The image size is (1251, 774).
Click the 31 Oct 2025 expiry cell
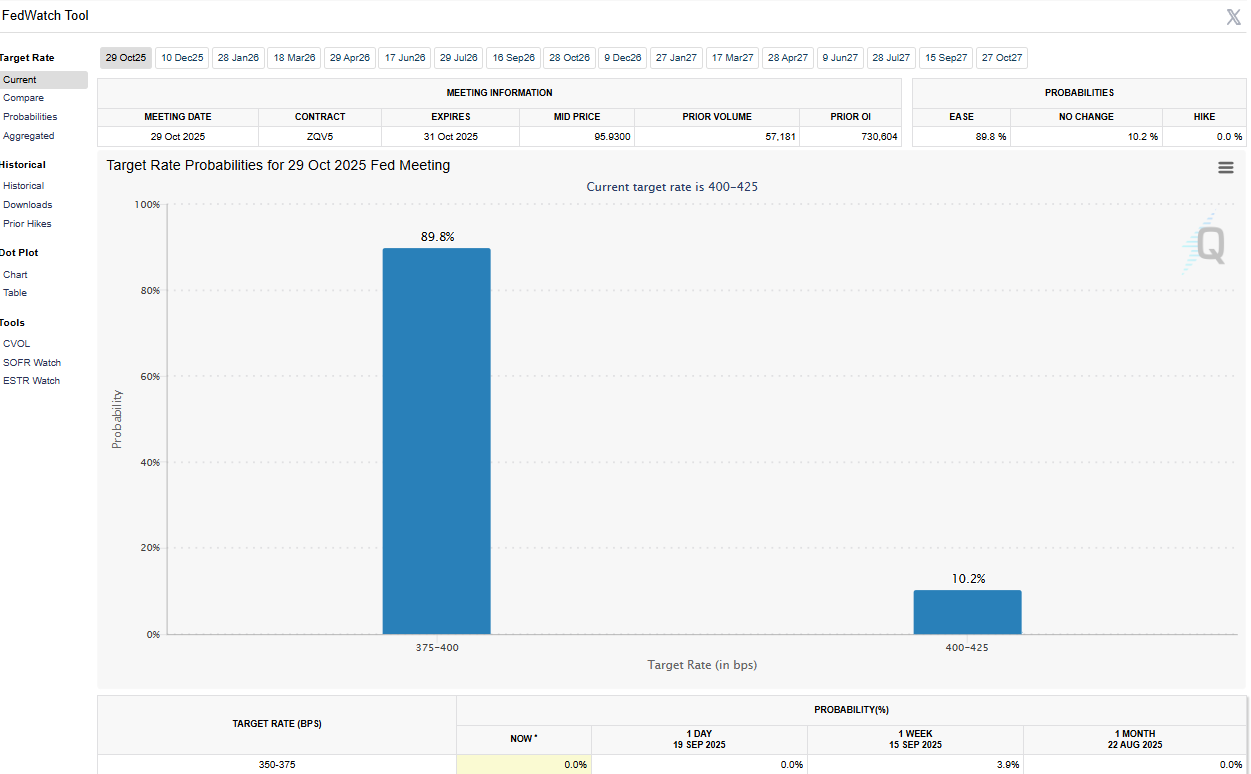451,137
